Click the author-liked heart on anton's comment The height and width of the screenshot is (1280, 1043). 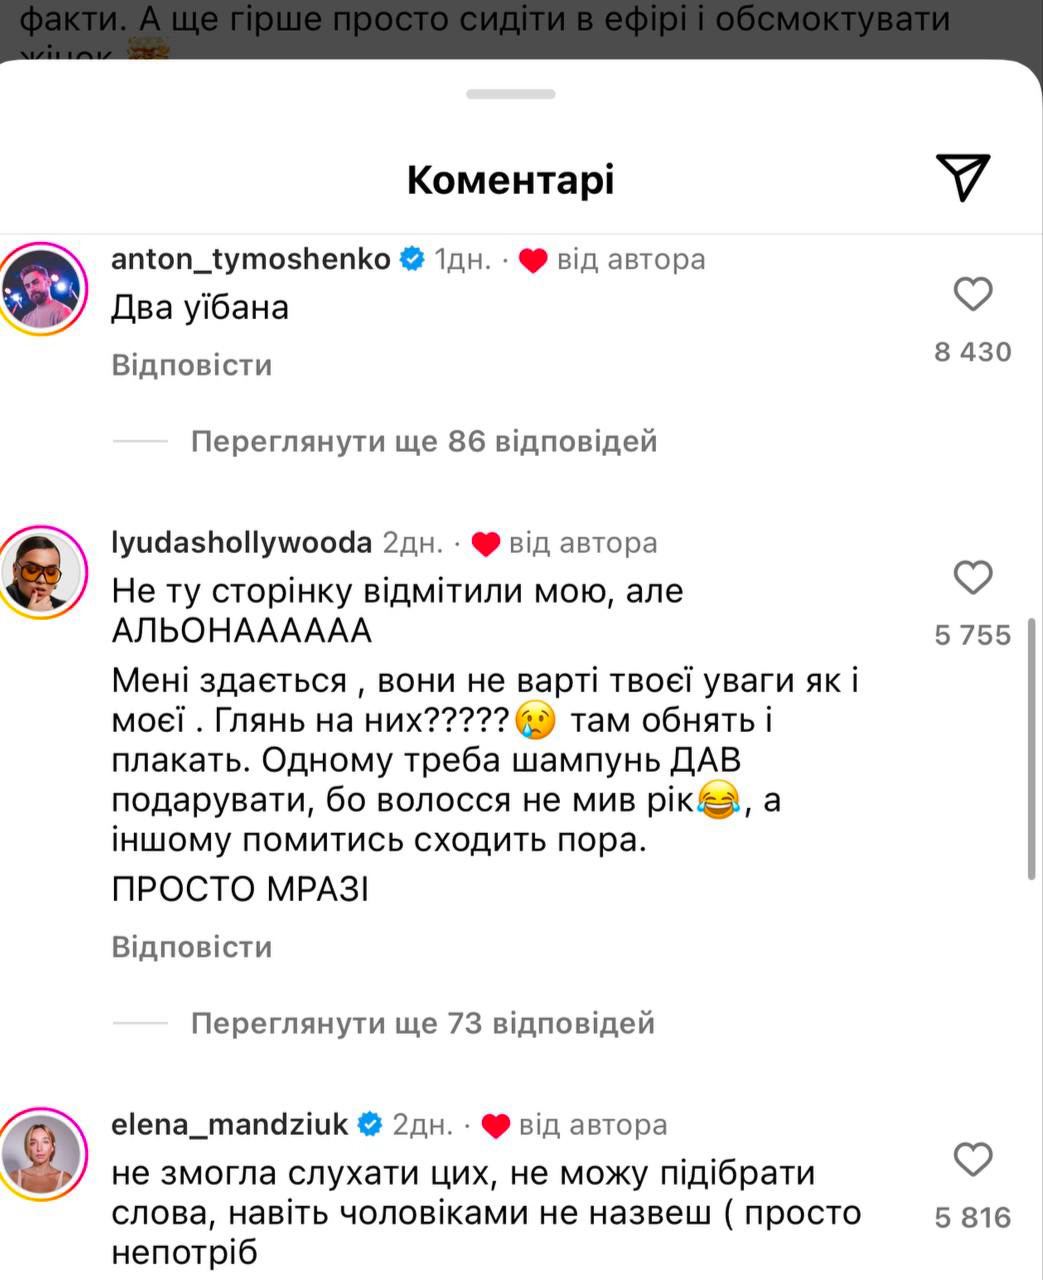tap(534, 261)
